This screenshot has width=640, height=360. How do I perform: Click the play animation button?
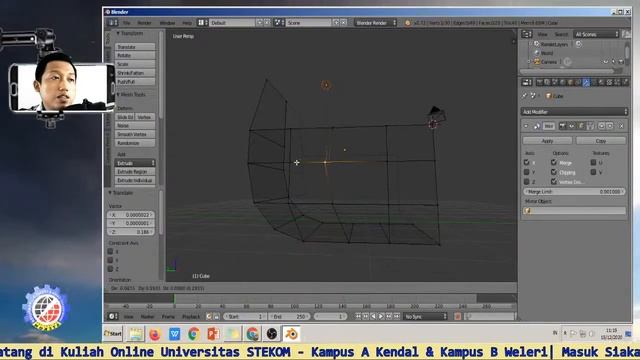click(x=381, y=316)
